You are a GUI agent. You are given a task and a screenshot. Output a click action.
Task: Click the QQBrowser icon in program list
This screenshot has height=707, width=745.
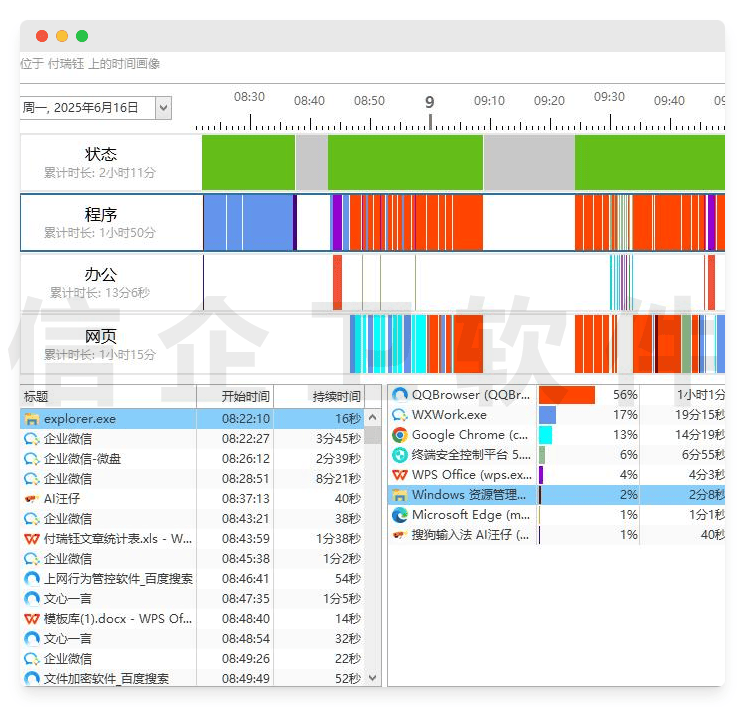(400, 395)
